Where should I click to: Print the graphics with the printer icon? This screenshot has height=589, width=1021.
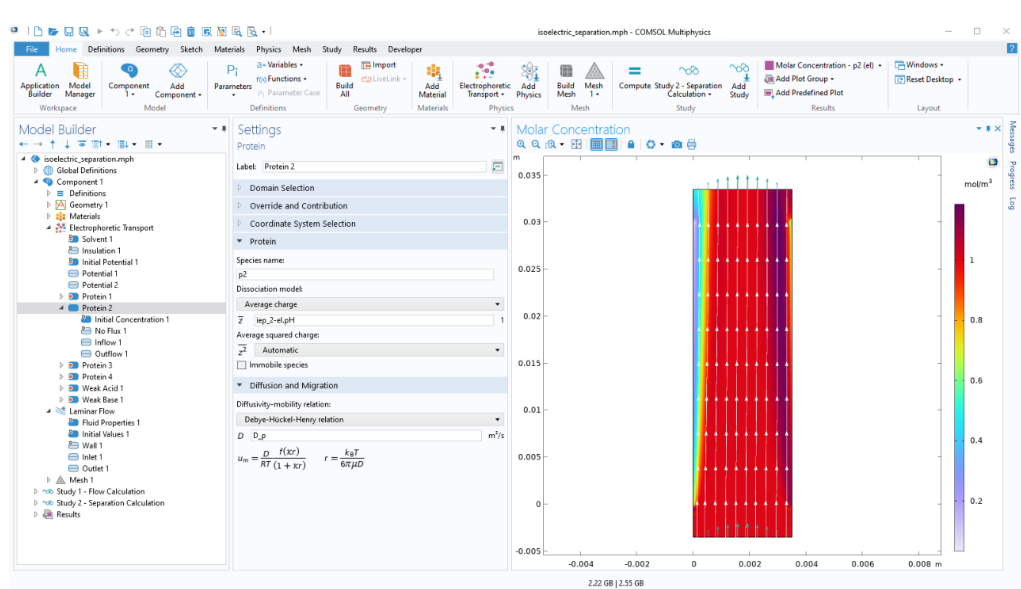coord(692,144)
